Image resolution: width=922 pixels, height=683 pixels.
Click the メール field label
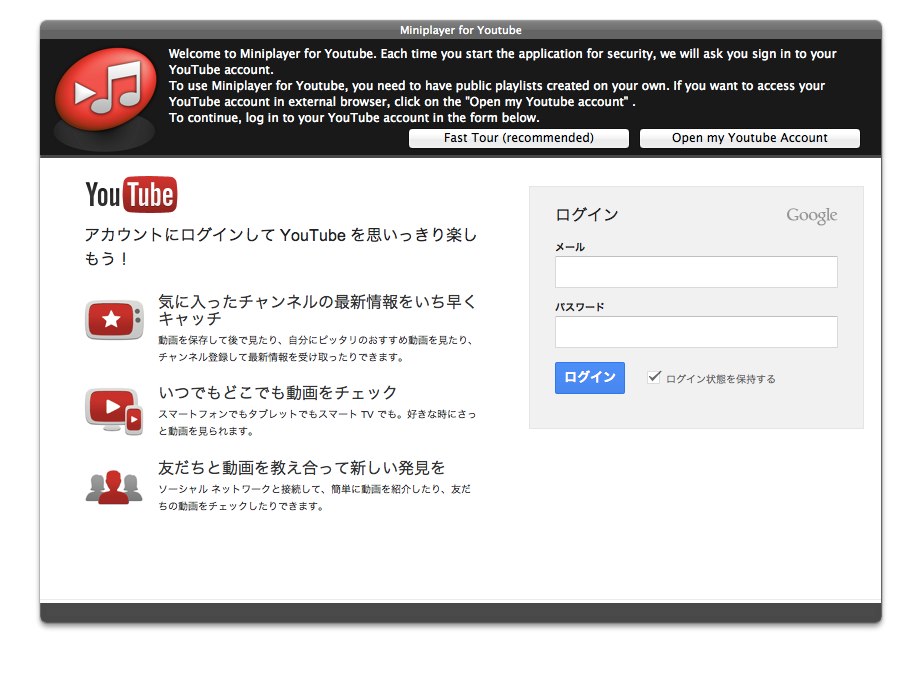tap(570, 247)
